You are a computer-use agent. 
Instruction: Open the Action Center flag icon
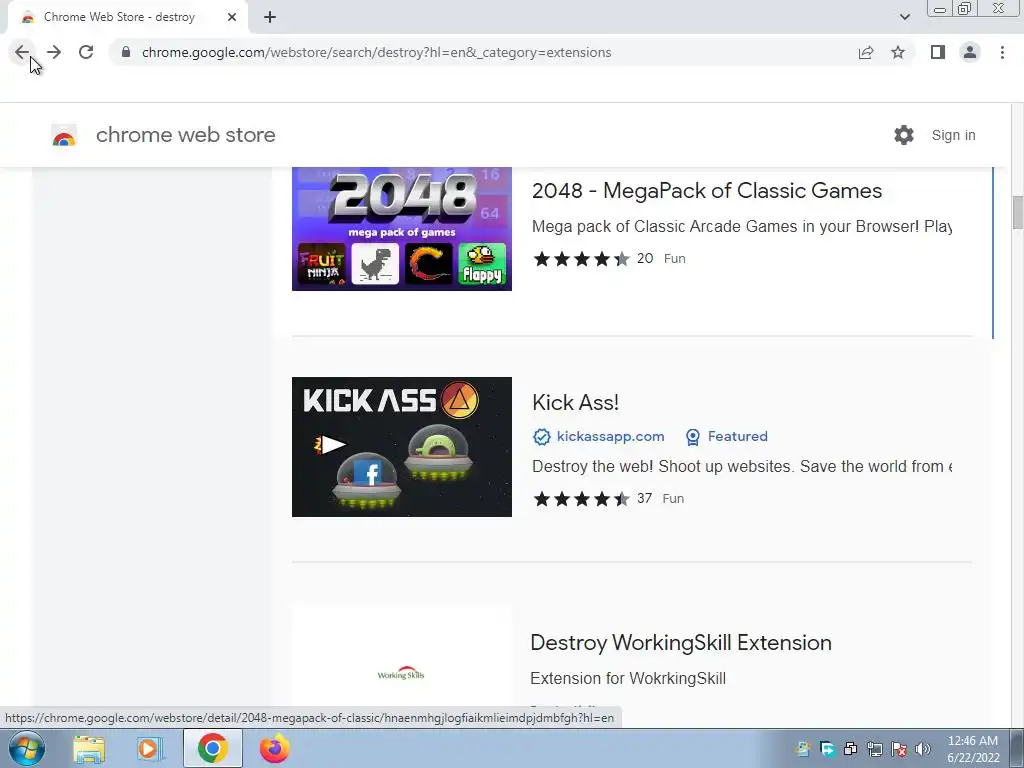coord(899,749)
